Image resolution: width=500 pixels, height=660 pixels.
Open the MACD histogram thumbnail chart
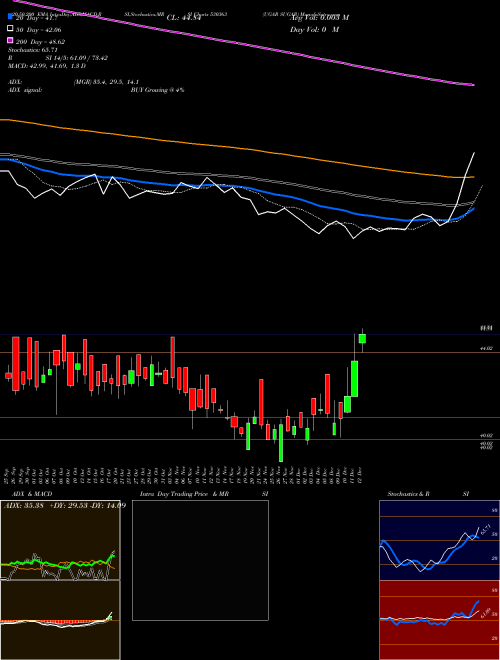click(60, 620)
